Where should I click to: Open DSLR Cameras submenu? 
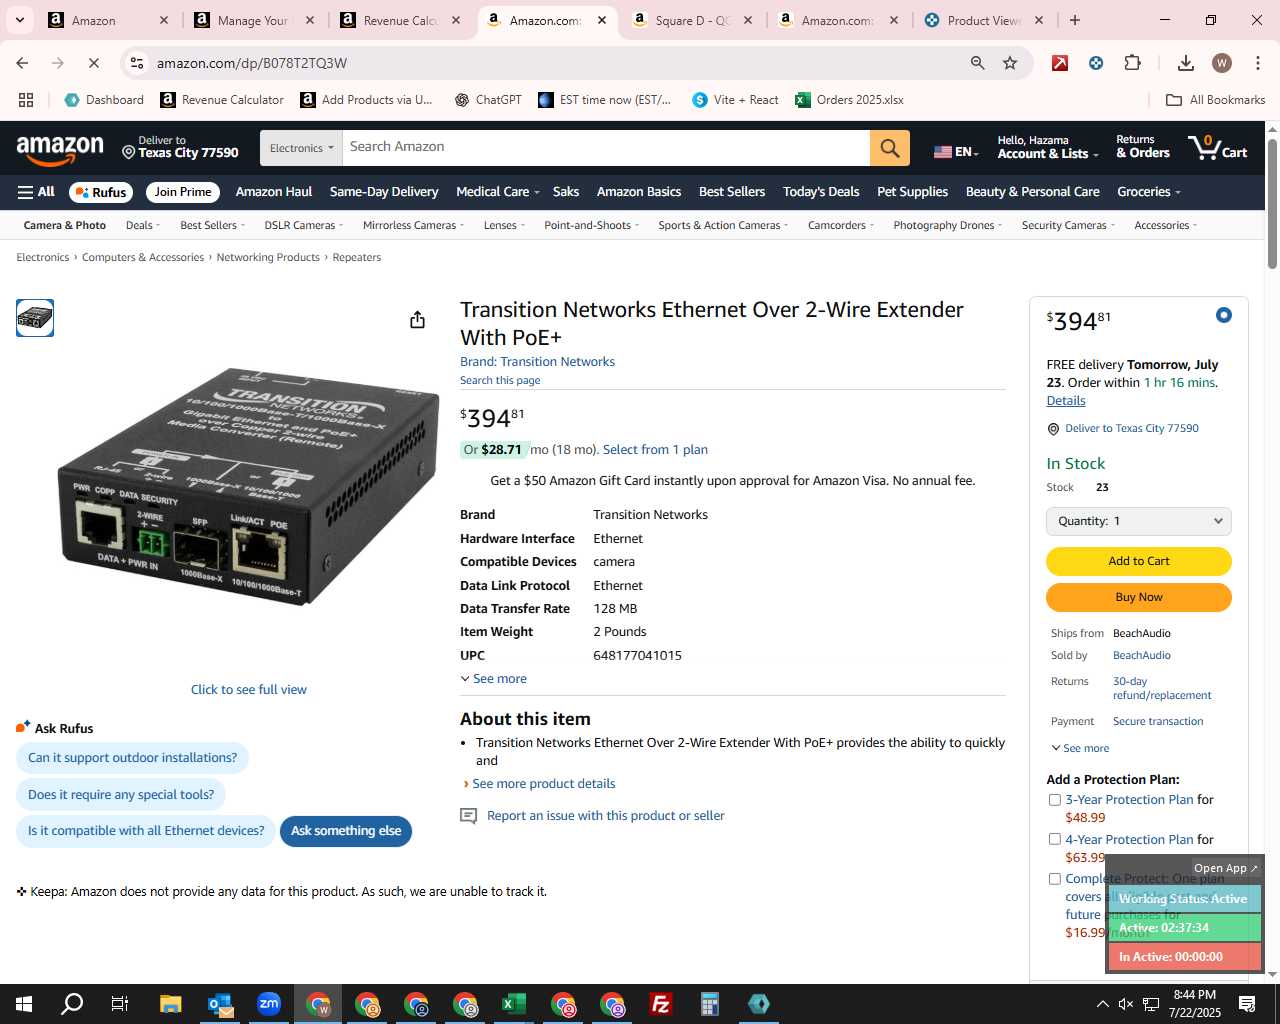coord(303,225)
